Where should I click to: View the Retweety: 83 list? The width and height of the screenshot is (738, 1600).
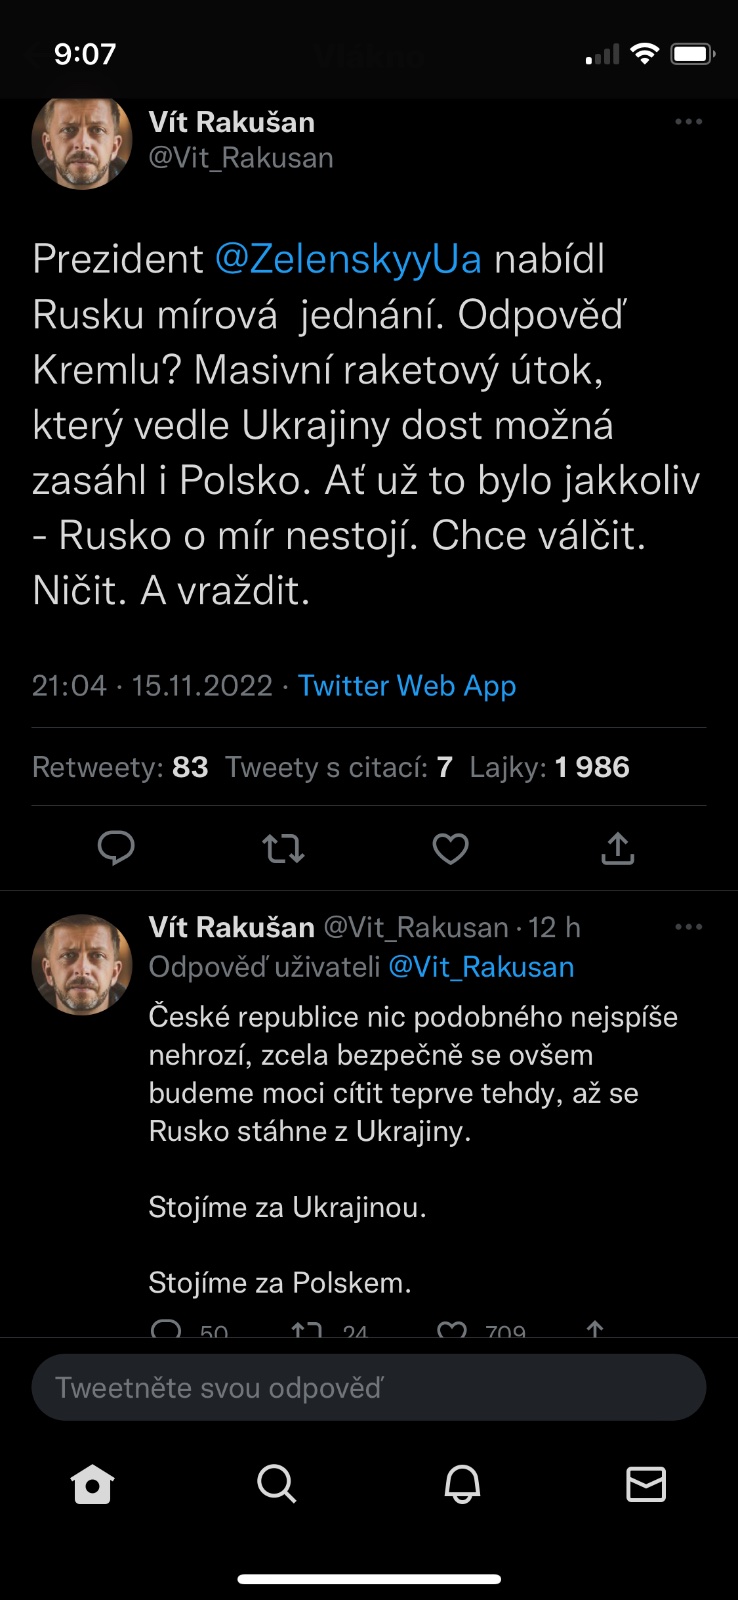pyautogui.click(x=120, y=768)
